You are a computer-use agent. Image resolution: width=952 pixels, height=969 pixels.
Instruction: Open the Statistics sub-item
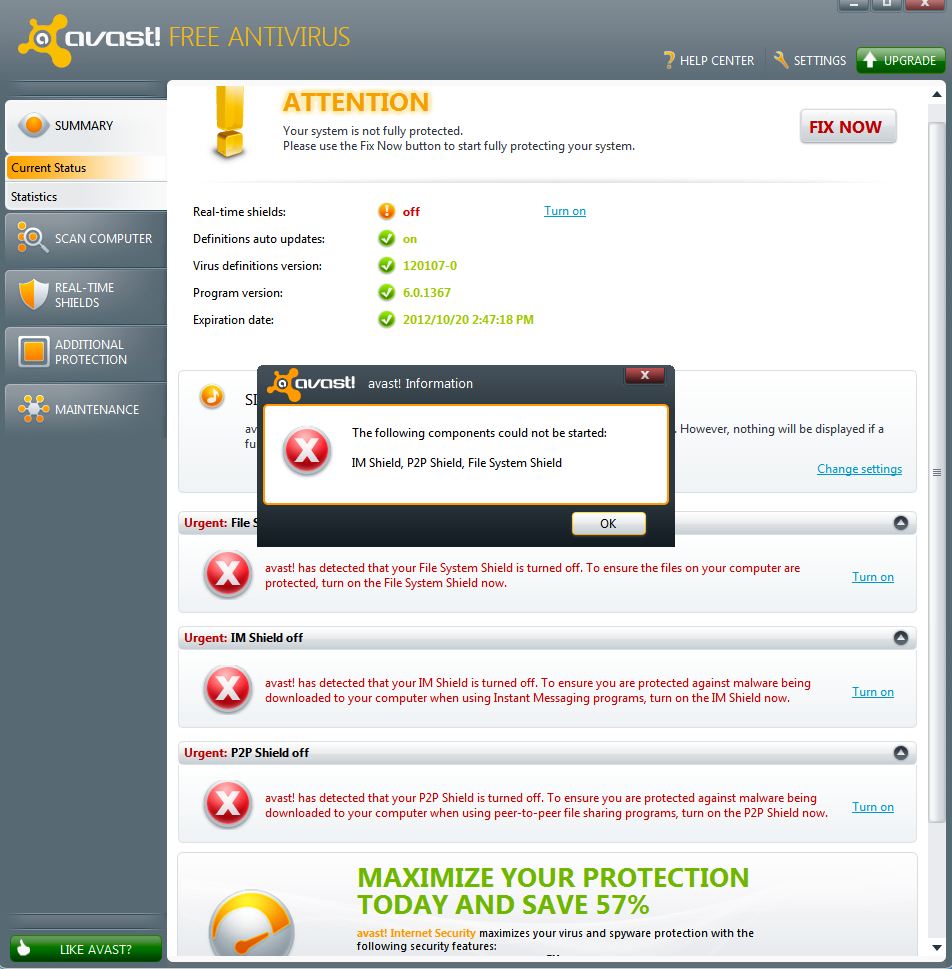pyautogui.click(x=86, y=197)
